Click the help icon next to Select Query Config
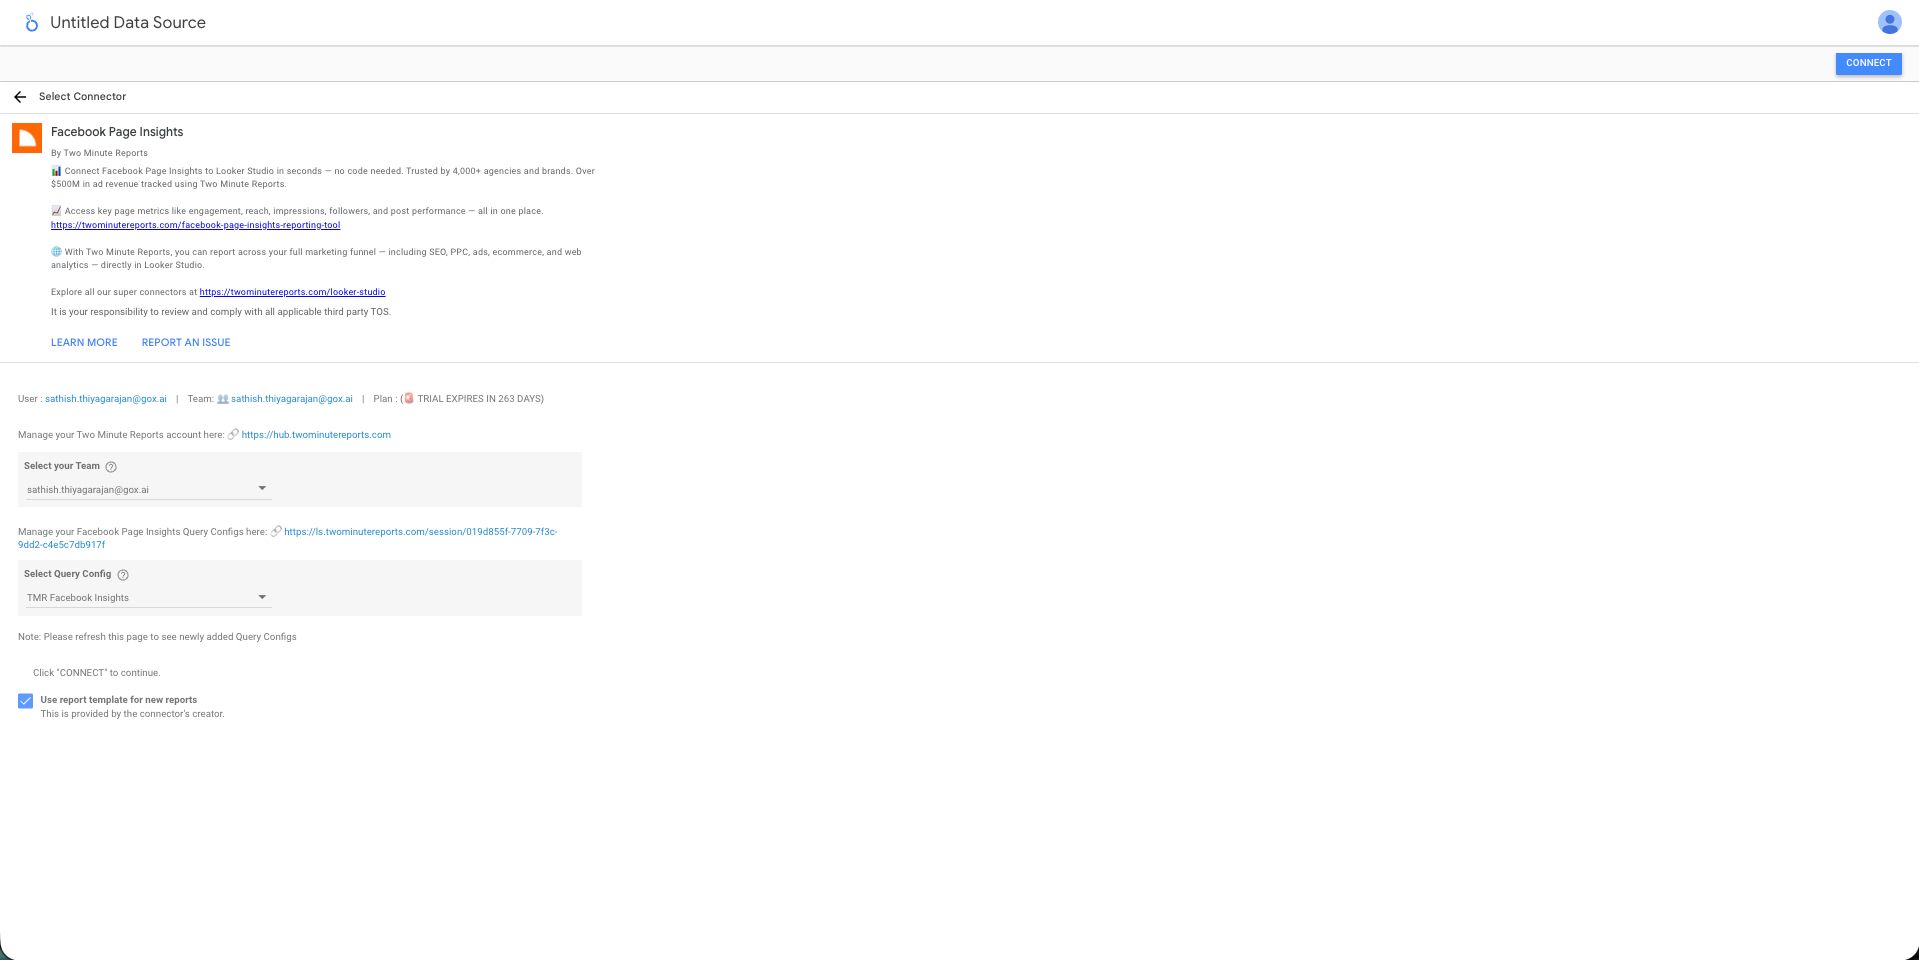 [122, 575]
